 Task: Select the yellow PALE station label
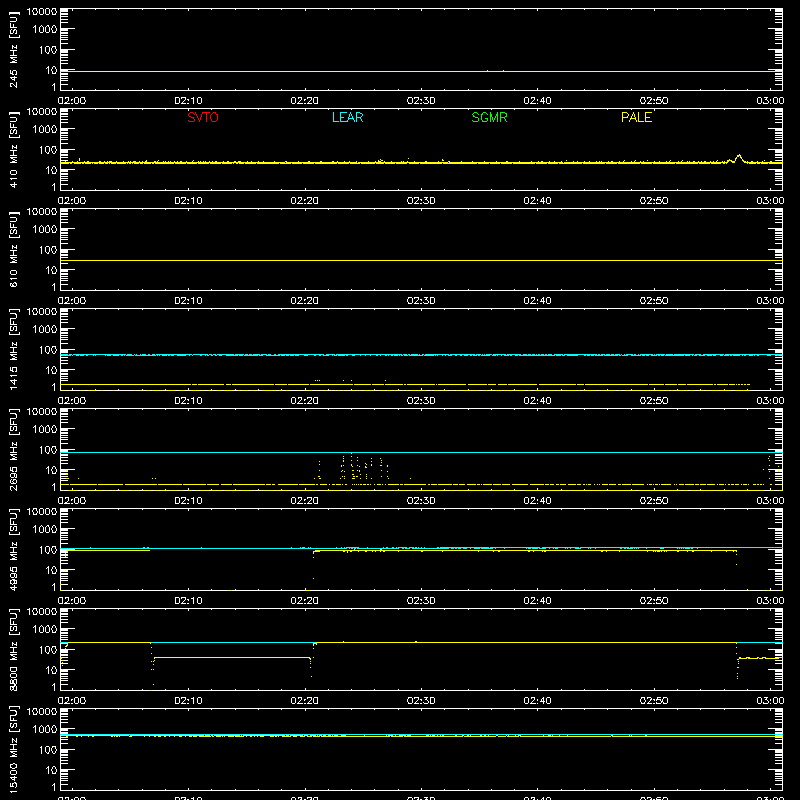(x=636, y=117)
